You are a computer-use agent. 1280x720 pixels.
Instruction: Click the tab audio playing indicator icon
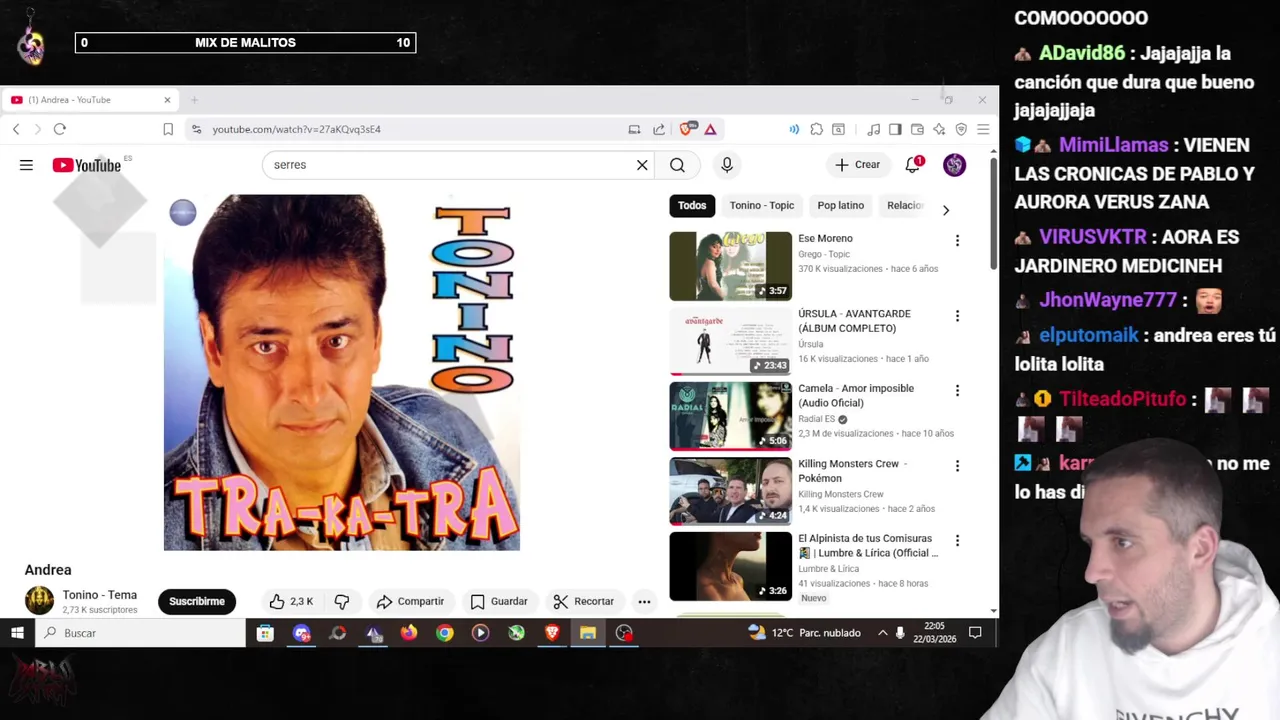794,129
